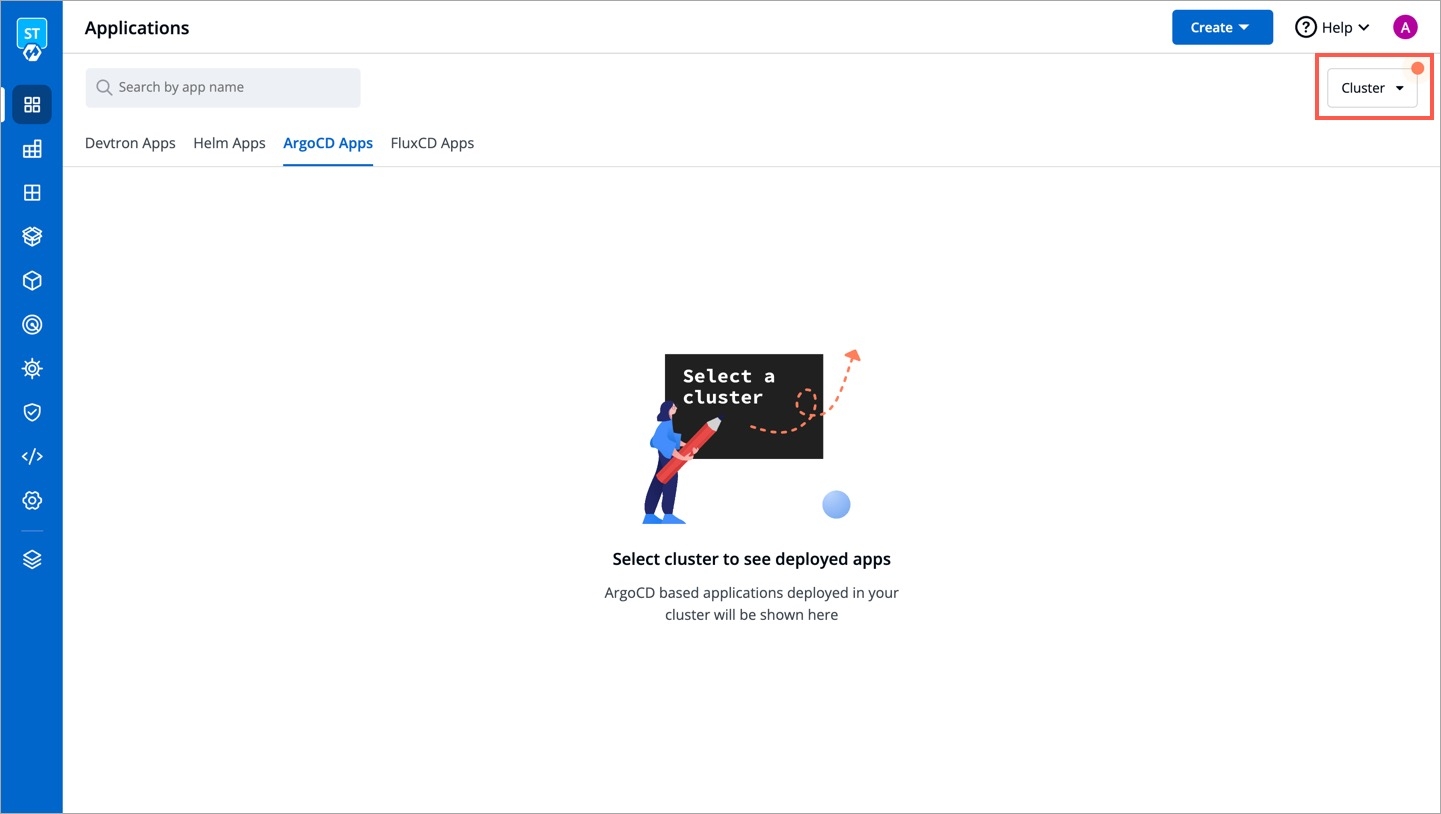Open the global configurations gear icon

[32, 500]
